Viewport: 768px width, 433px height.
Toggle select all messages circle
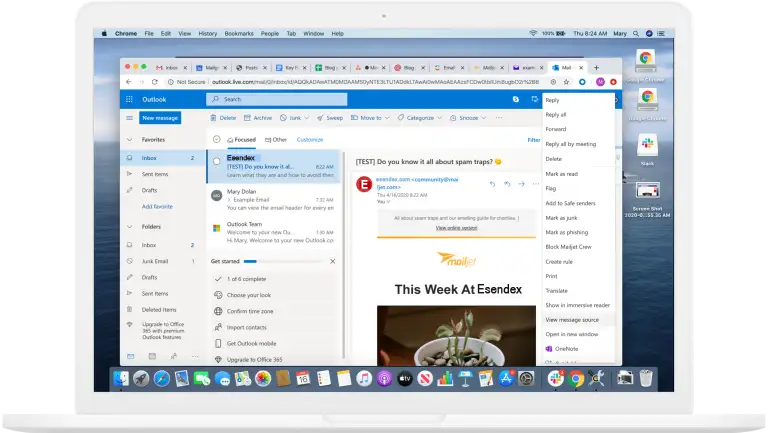click(x=216, y=140)
